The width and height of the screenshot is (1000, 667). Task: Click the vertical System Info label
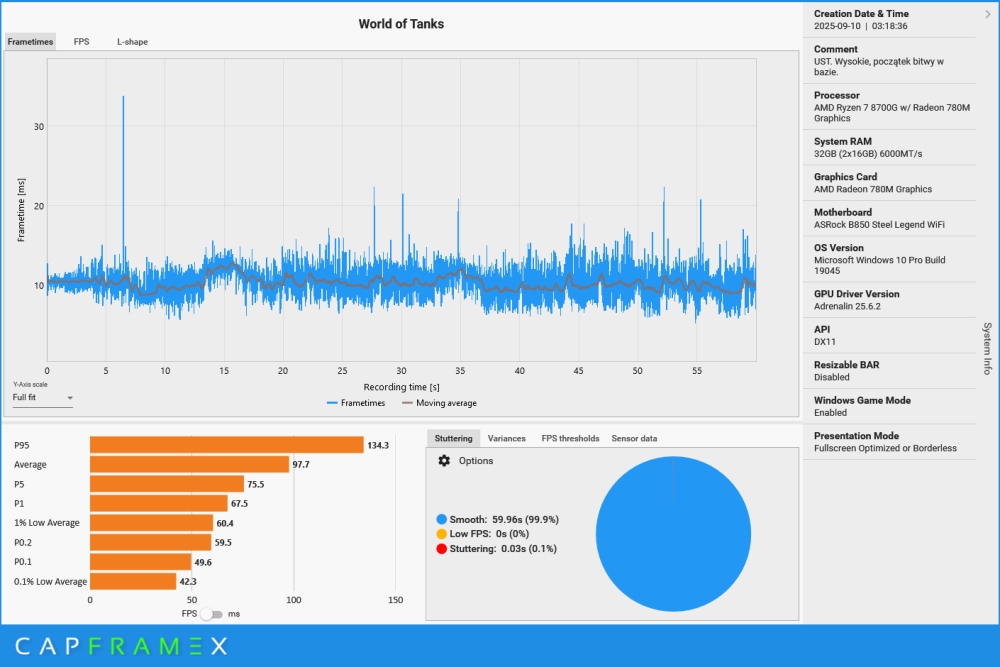[987, 348]
